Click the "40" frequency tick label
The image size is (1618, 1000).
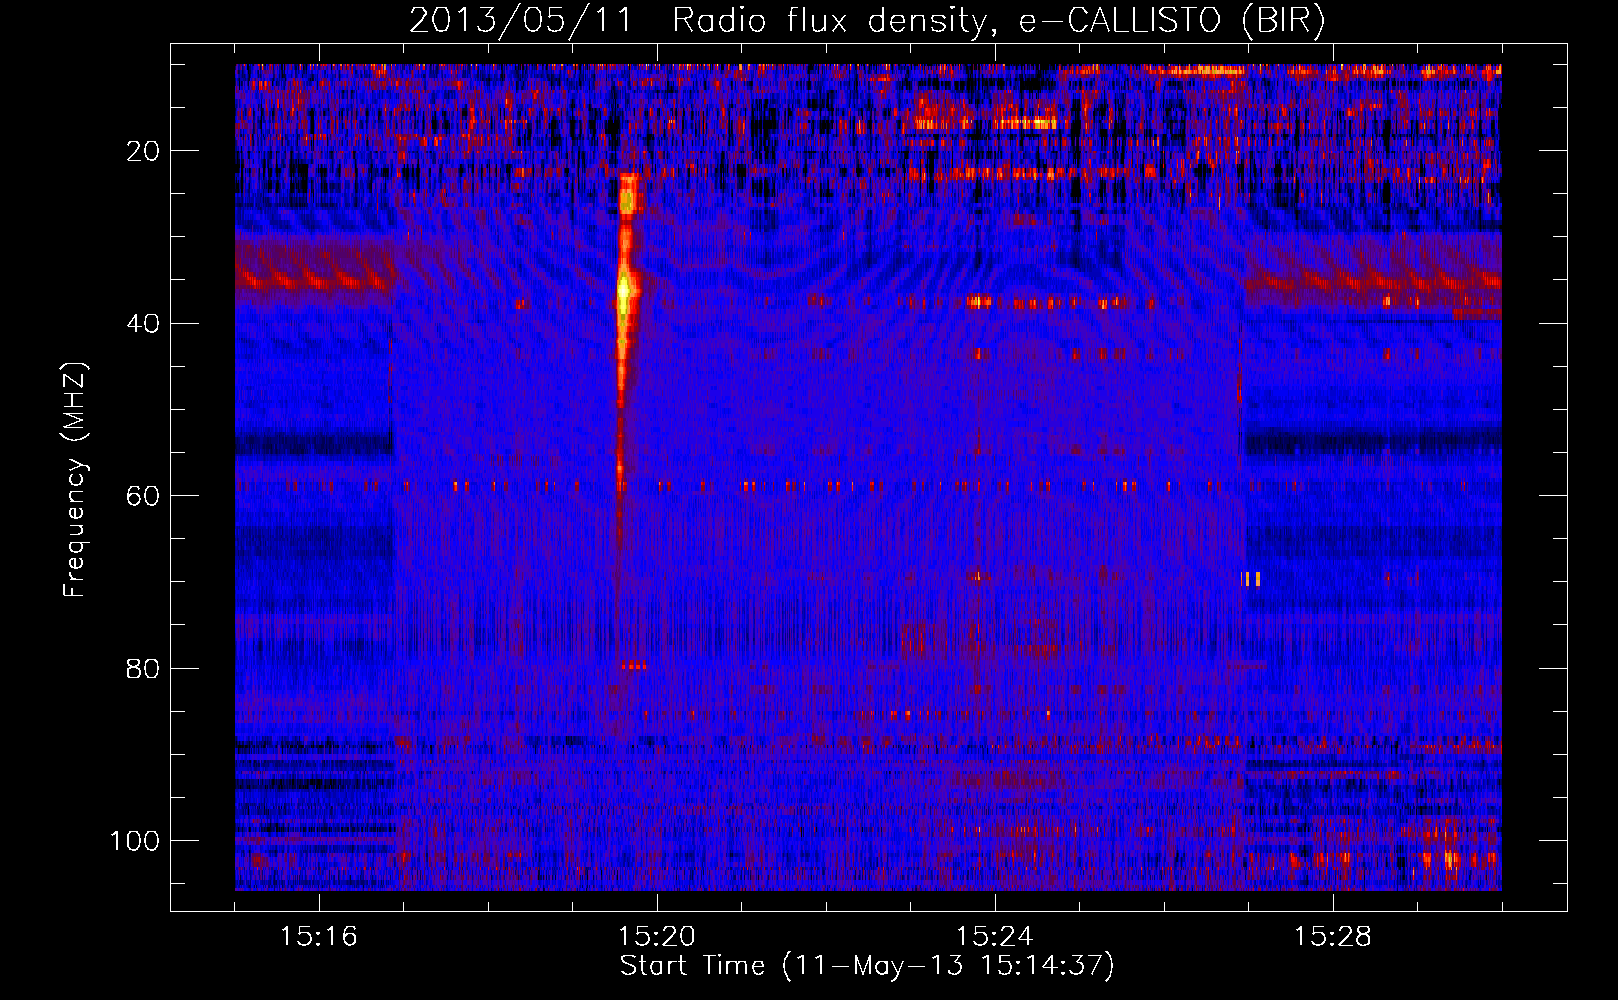(143, 323)
